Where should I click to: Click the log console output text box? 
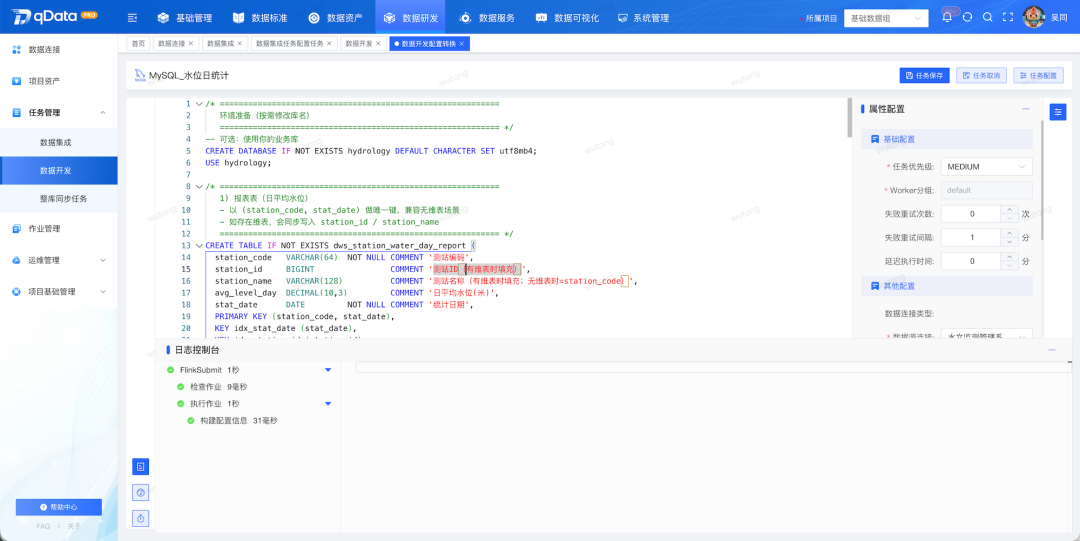714,367
